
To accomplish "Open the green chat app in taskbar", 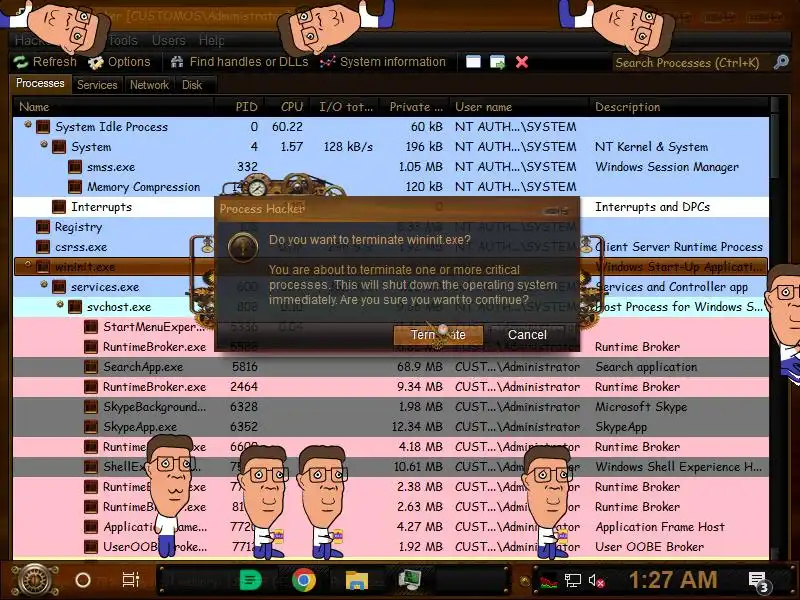I will [x=251, y=580].
